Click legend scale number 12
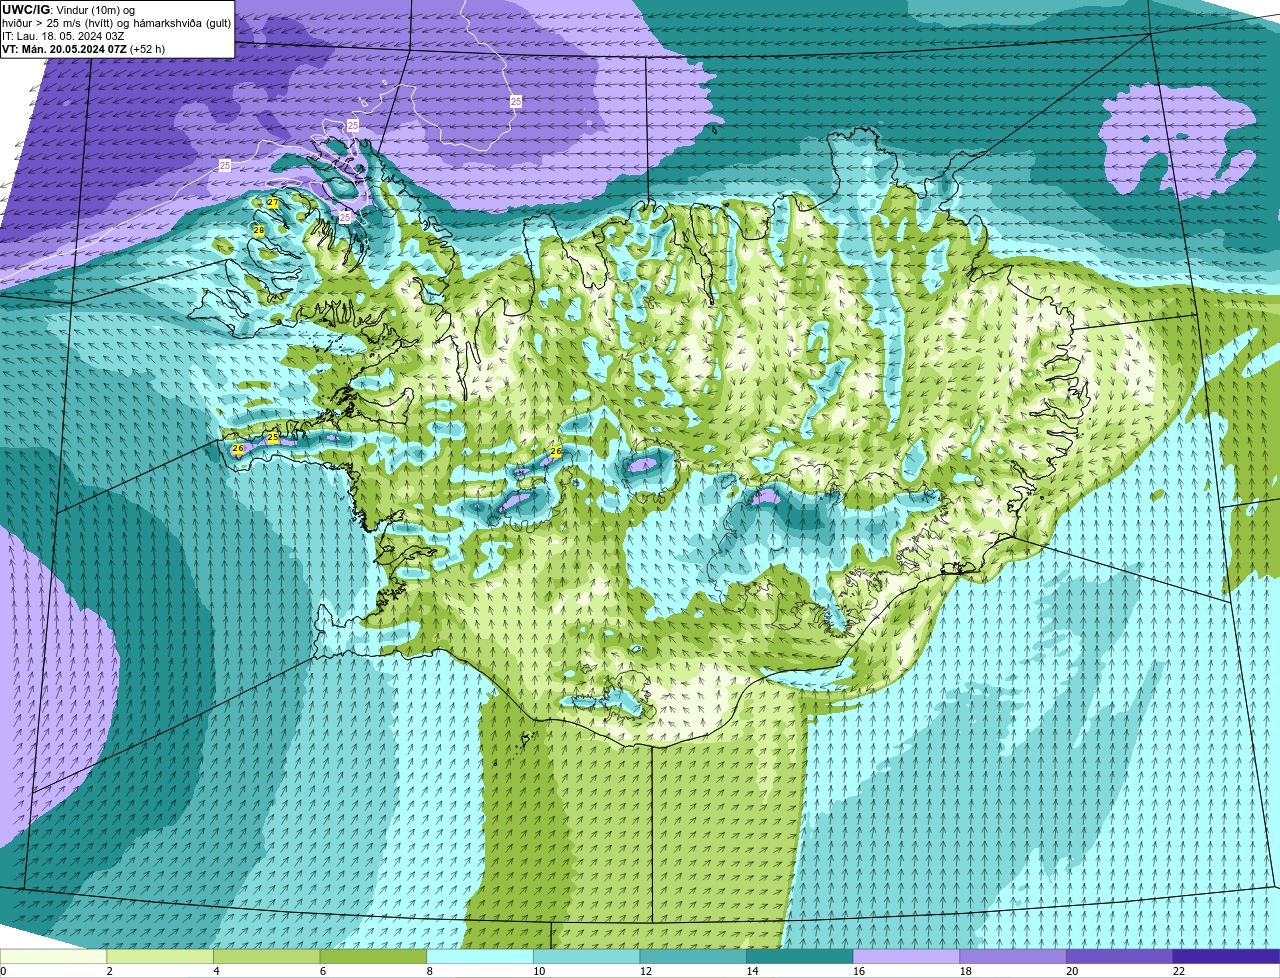Viewport: 1280px width, 978px height. point(645,971)
